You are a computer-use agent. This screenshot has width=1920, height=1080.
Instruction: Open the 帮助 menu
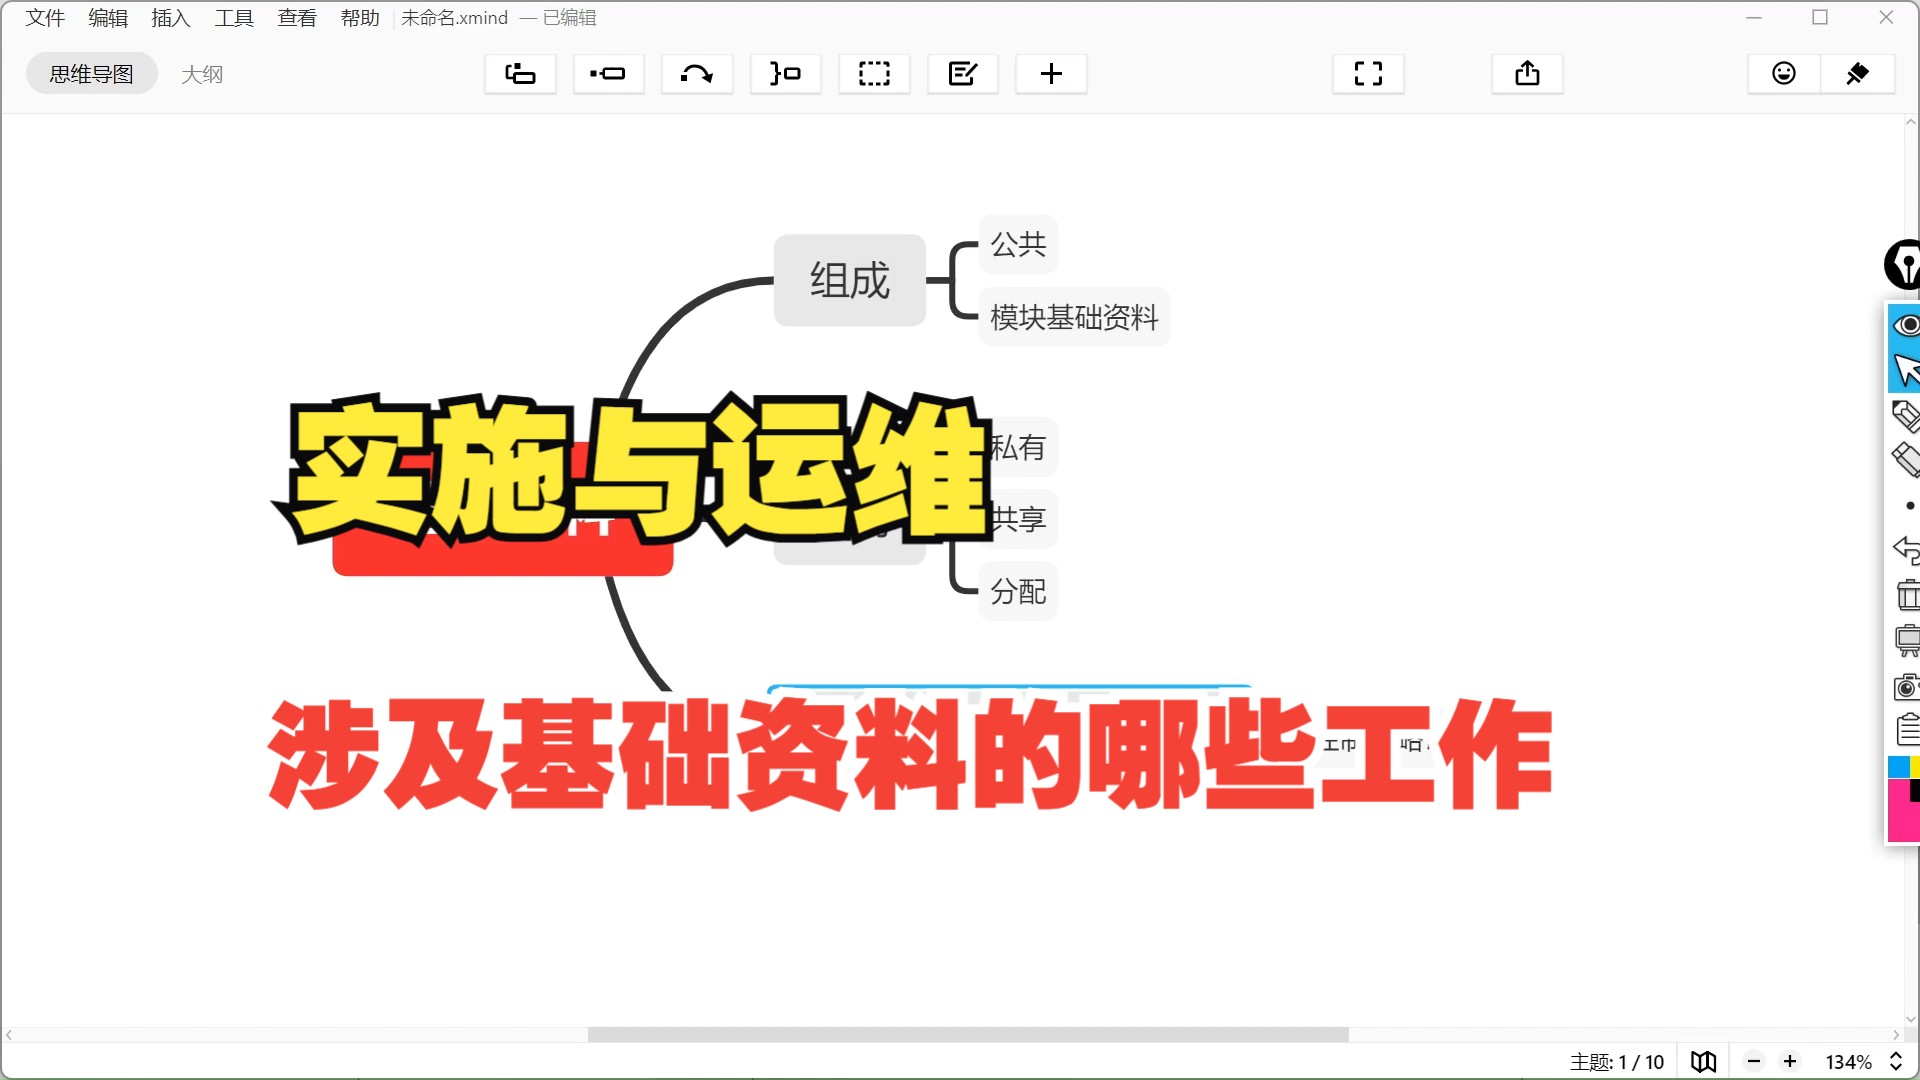click(x=360, y=18)
